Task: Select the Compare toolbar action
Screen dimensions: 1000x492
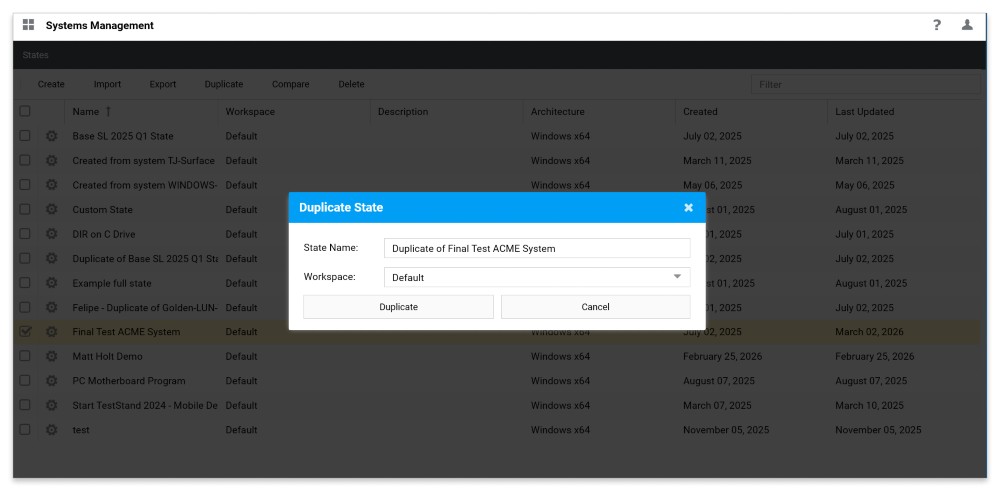Action: [x=291, y=84]
